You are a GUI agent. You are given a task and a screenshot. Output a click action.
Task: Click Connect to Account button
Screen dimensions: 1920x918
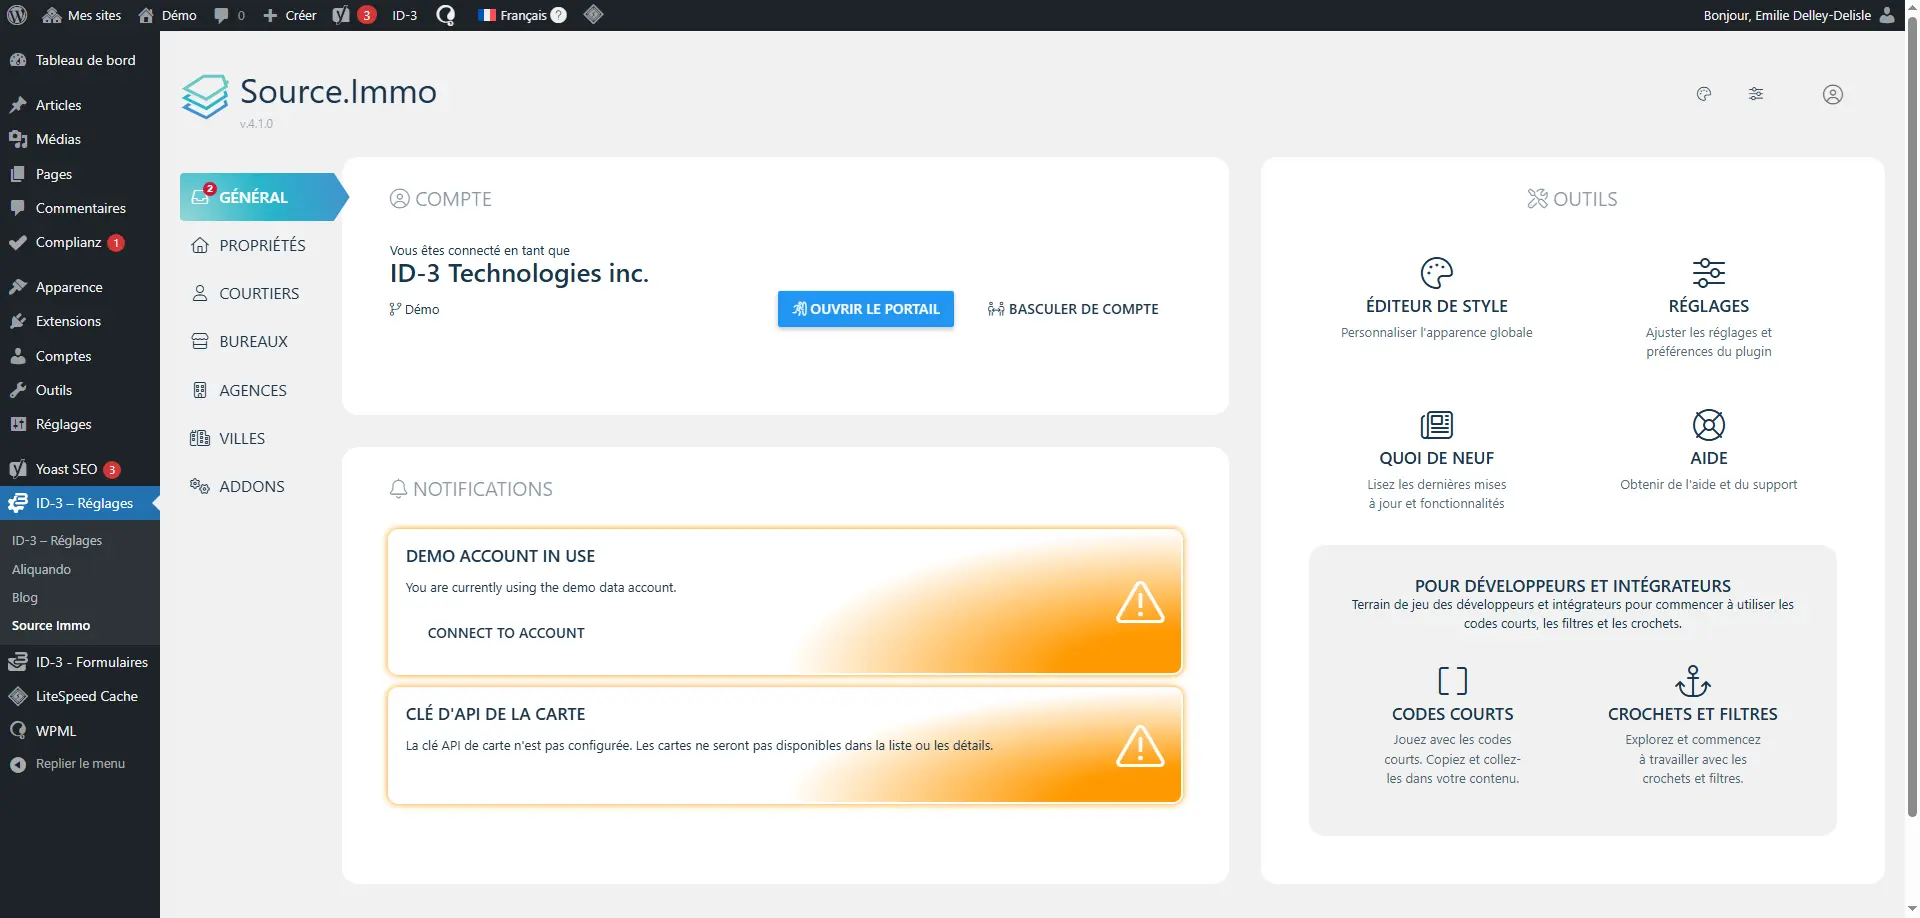(506, 633)
